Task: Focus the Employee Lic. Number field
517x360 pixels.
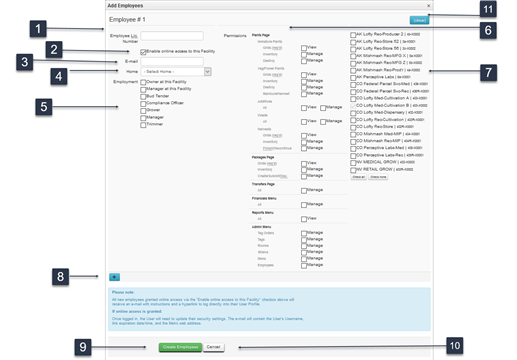Action: pyautogui.click(x=172, y=36)
